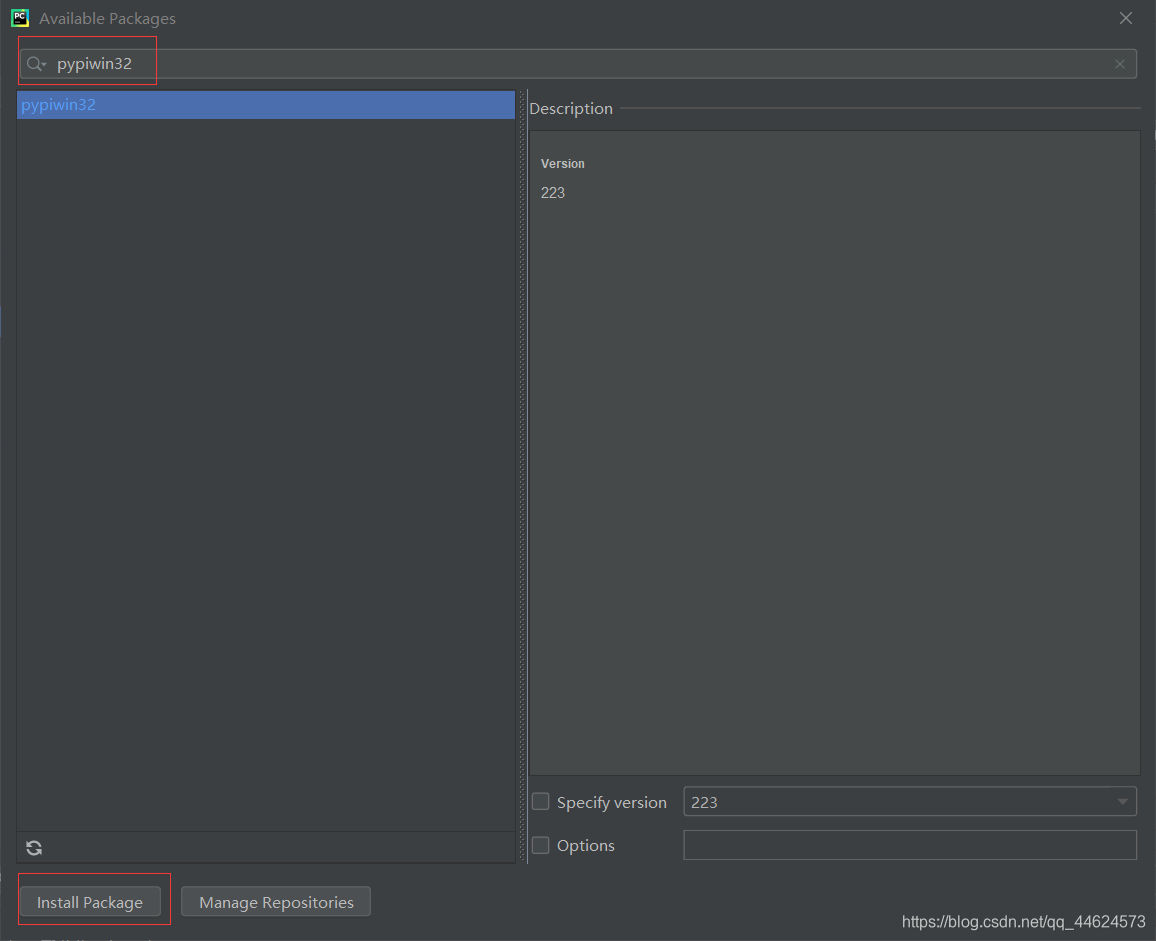Click the PyCharm logo in the title bar
Screen dimensions: 1156x941
[20, 18]
